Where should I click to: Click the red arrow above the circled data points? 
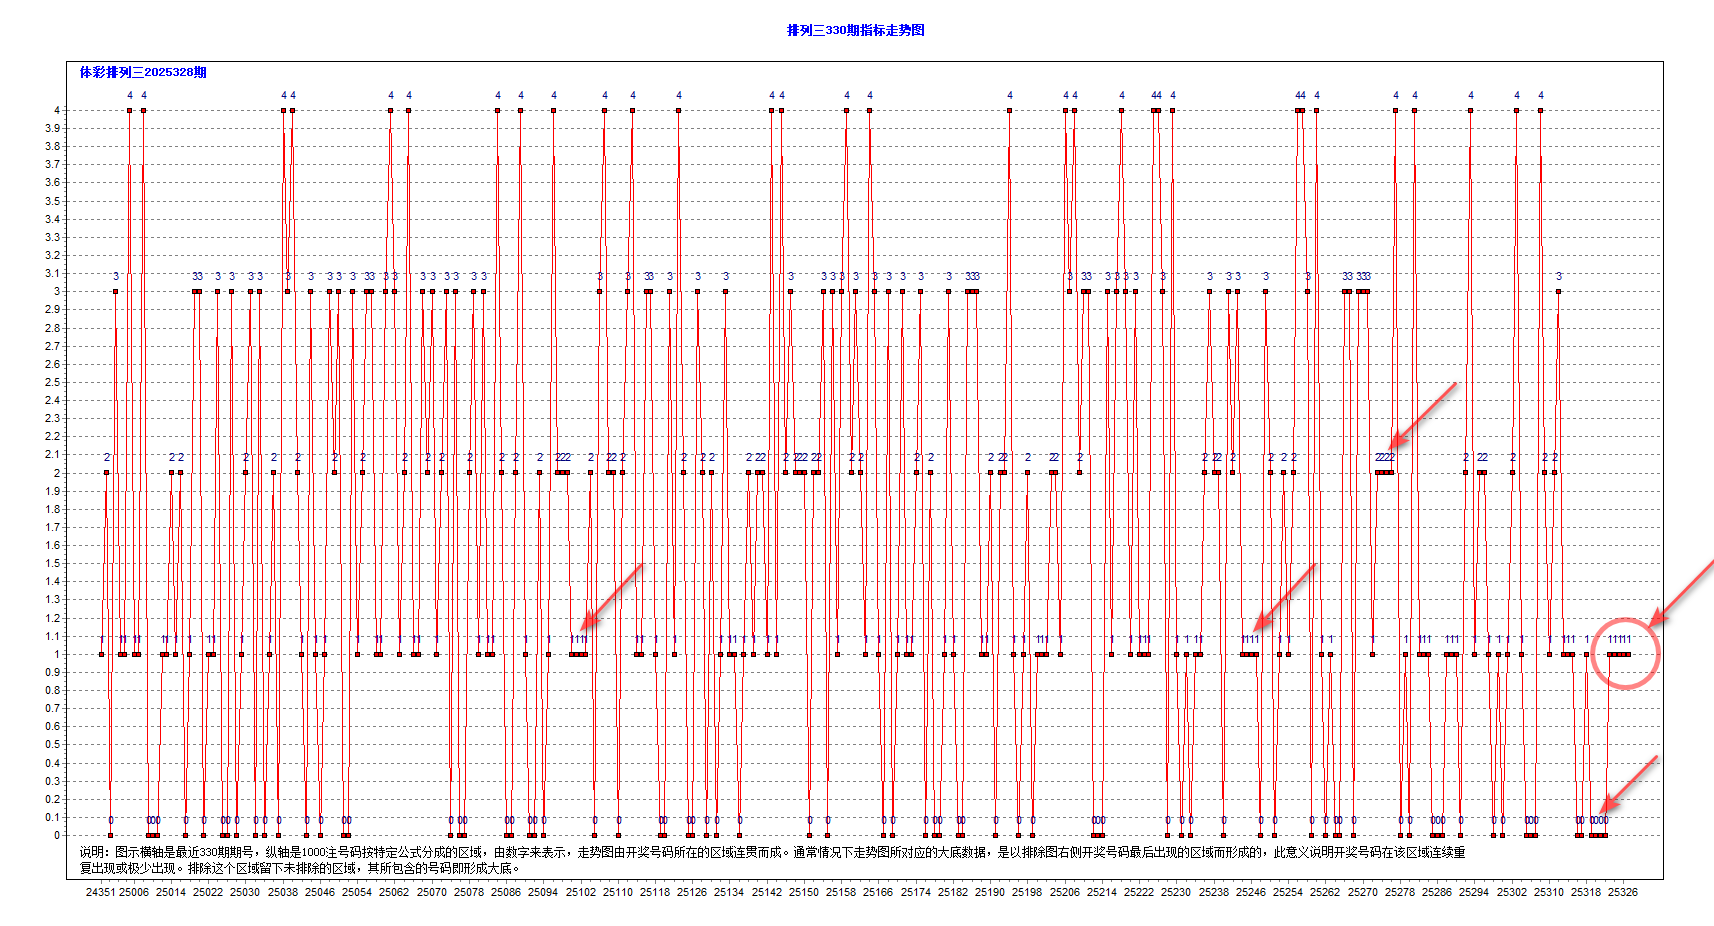tap(1690, 583)
